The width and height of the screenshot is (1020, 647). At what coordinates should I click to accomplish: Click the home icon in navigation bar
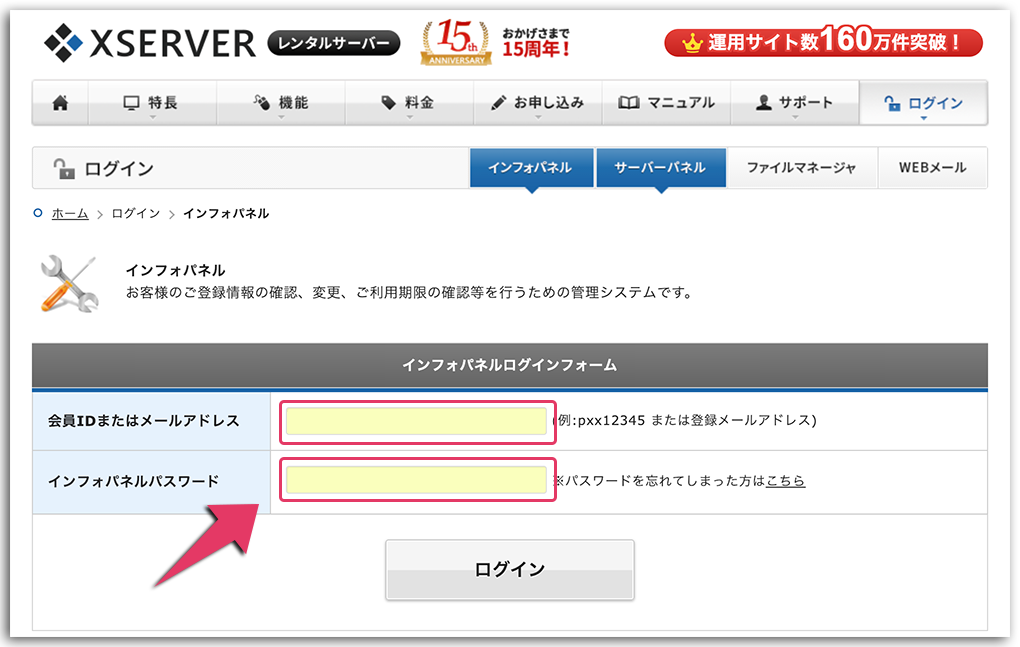click(x=60, y=103)
